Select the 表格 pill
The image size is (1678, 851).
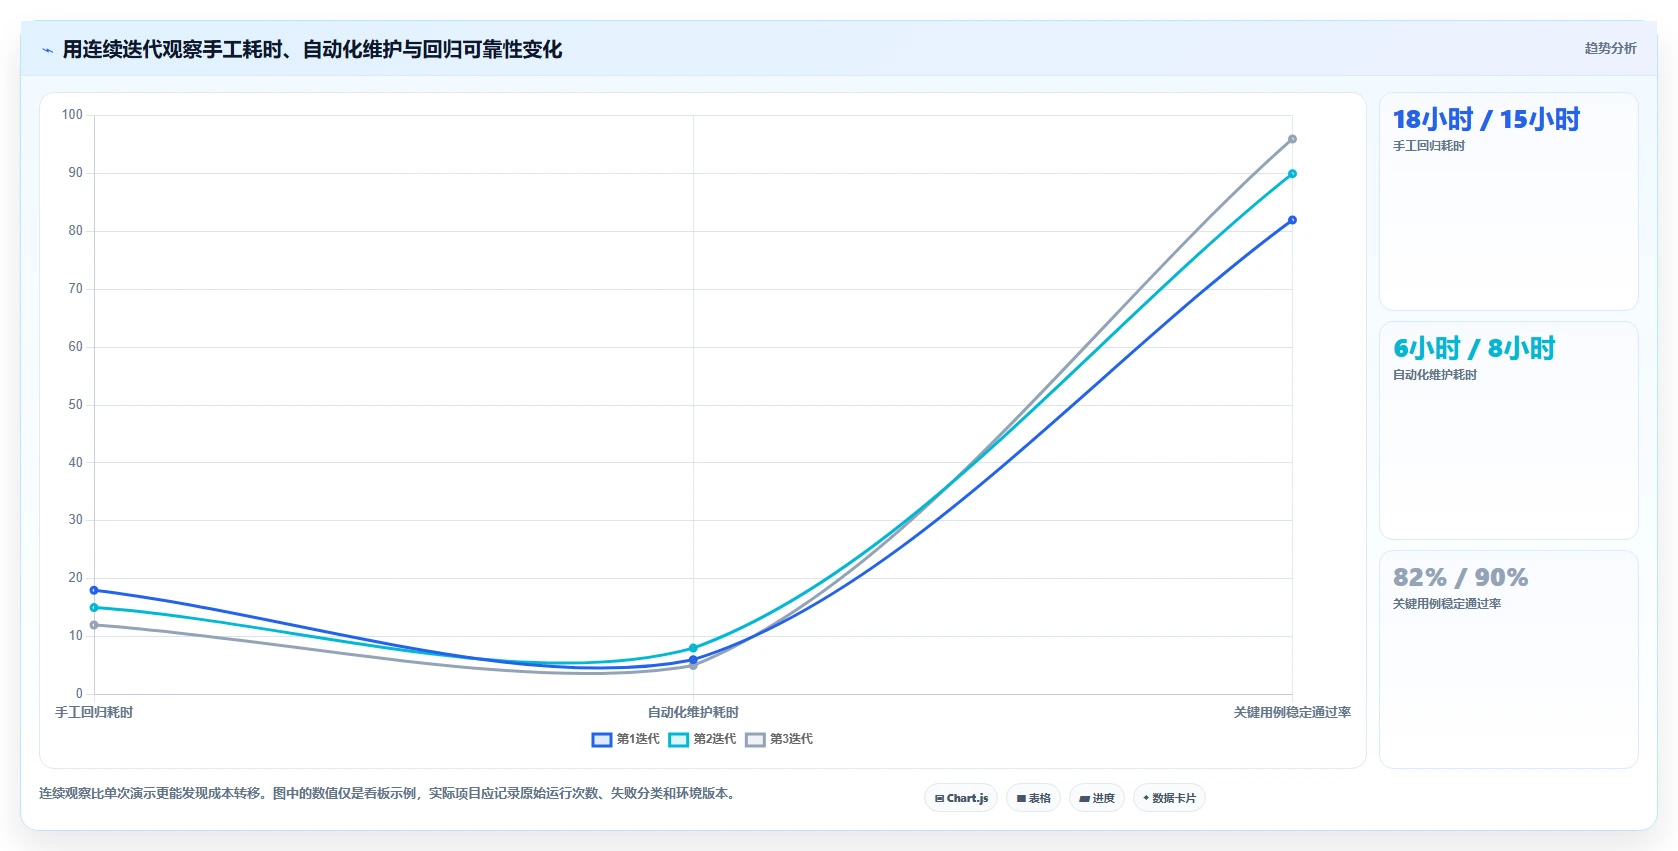(1034, 798)
